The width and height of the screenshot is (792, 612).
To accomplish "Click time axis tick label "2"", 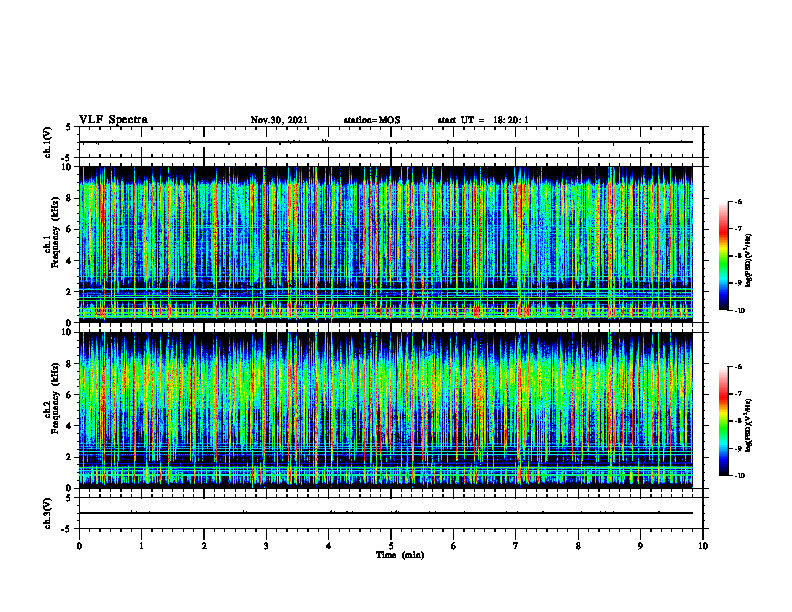I will pyautogui.click(x=204, y=546).
